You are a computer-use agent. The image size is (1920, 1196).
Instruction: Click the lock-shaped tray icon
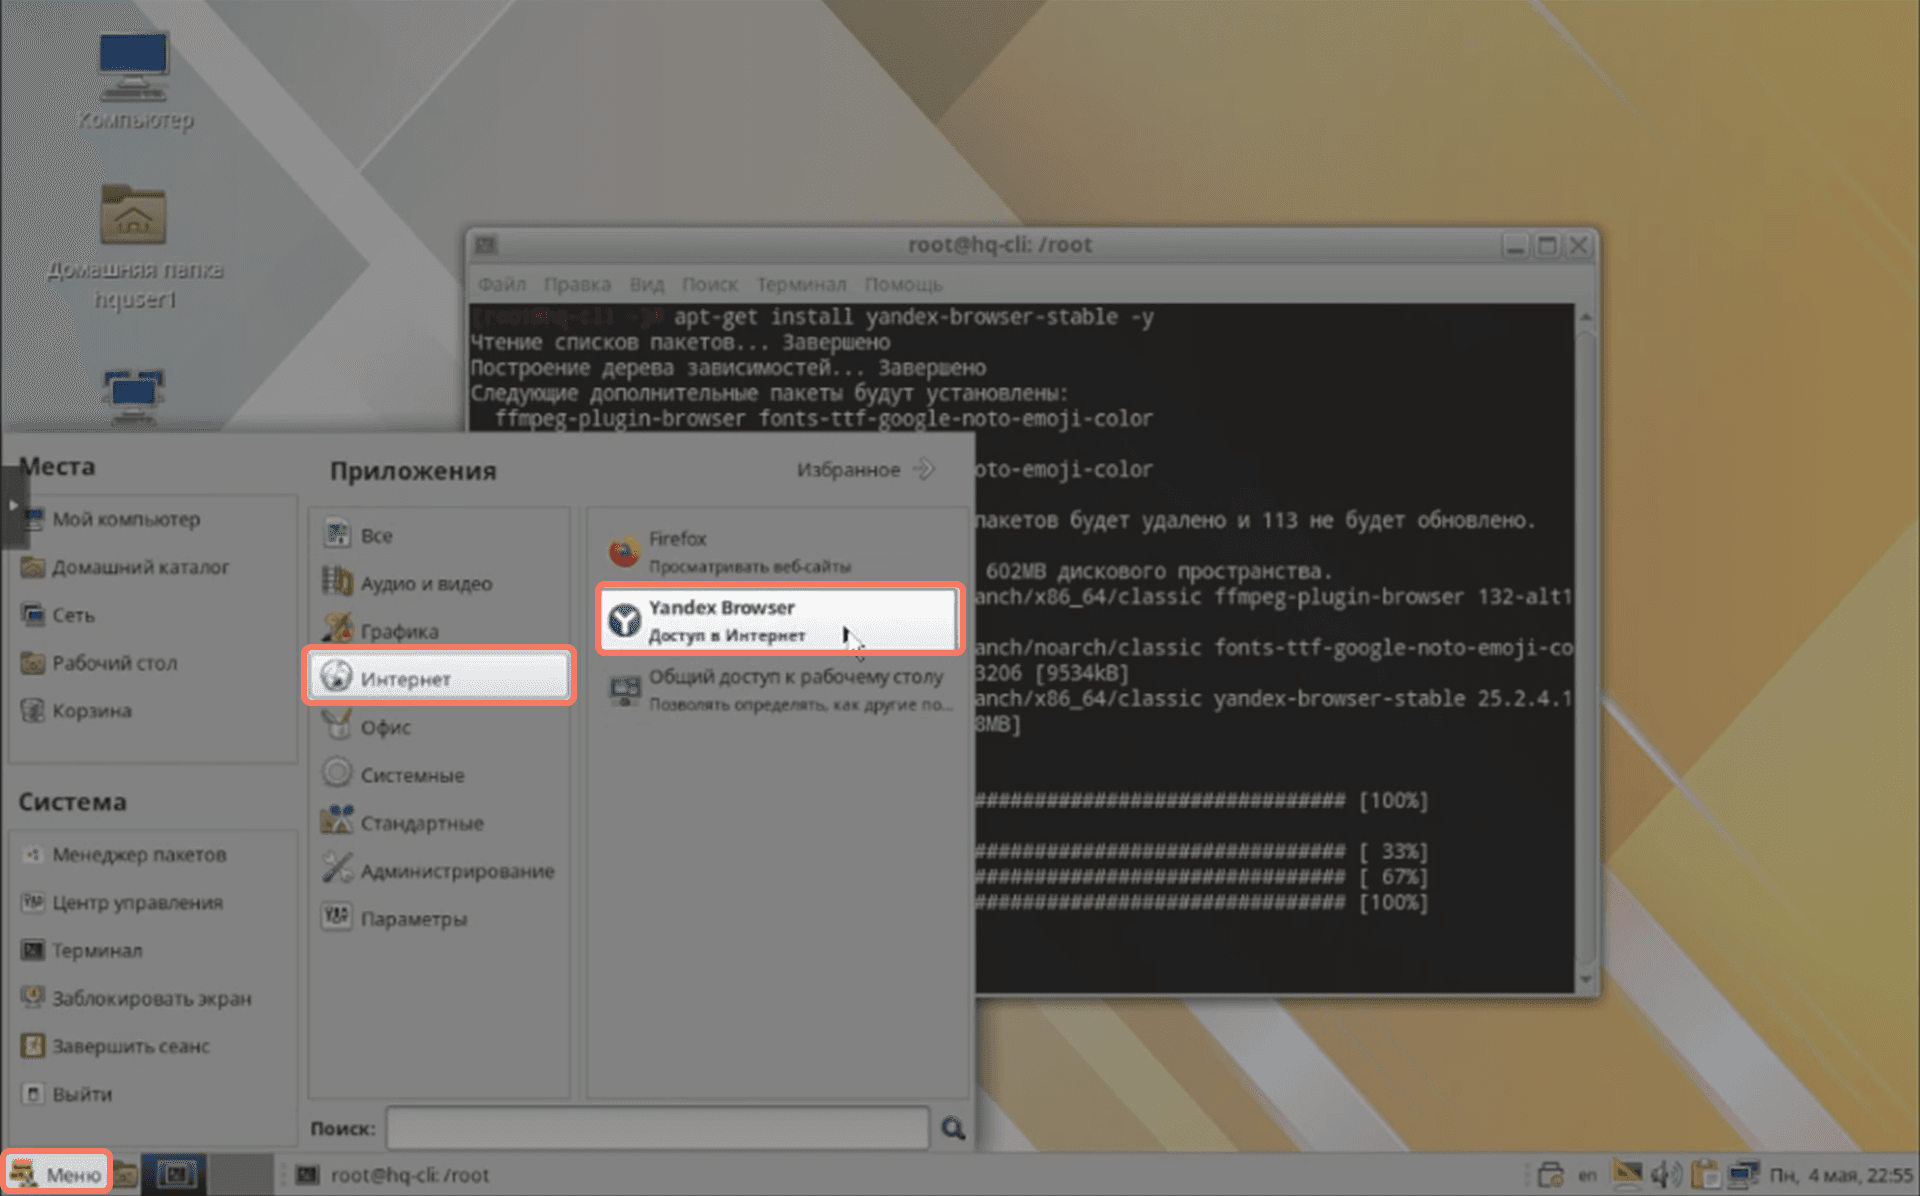(x=1550, y=1174)
